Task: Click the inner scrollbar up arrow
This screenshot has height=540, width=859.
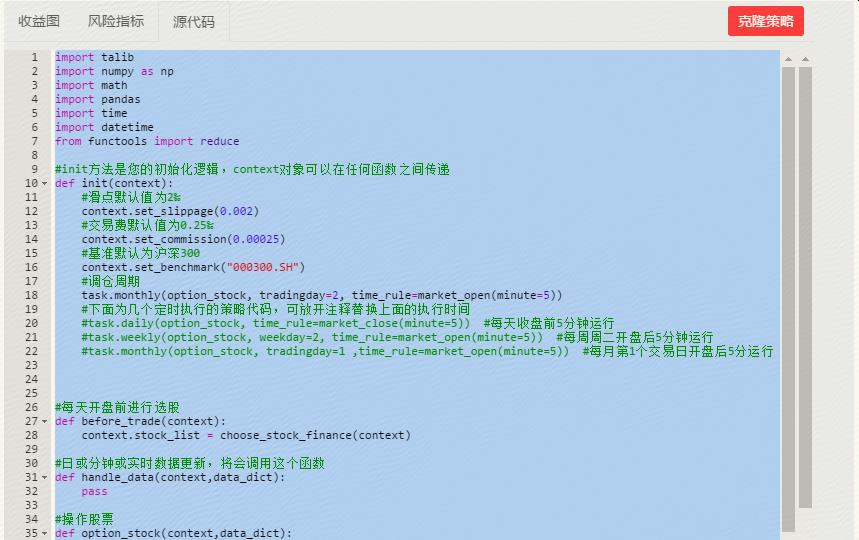Action: [x=788, y=59]
